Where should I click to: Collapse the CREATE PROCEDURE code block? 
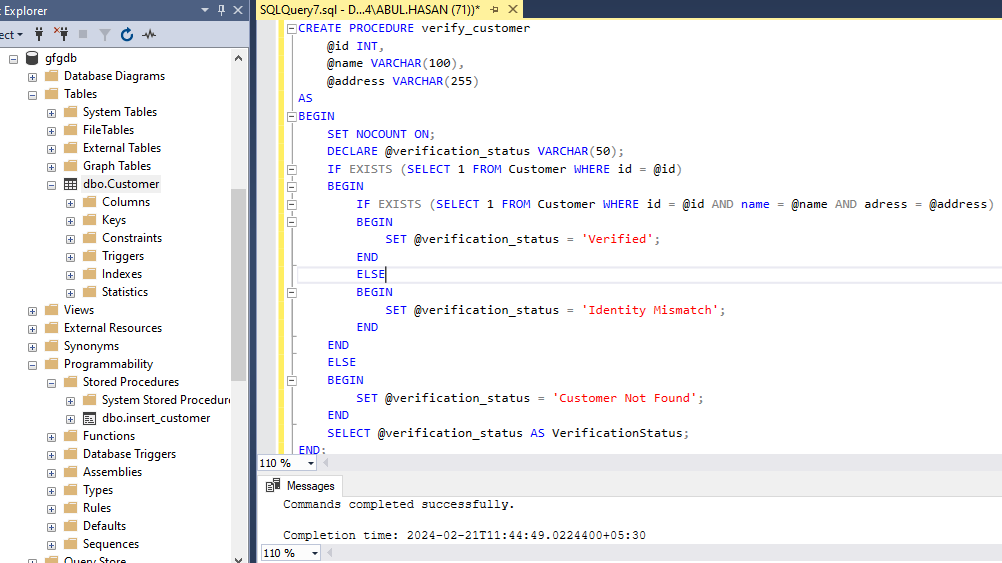(291, 28)
